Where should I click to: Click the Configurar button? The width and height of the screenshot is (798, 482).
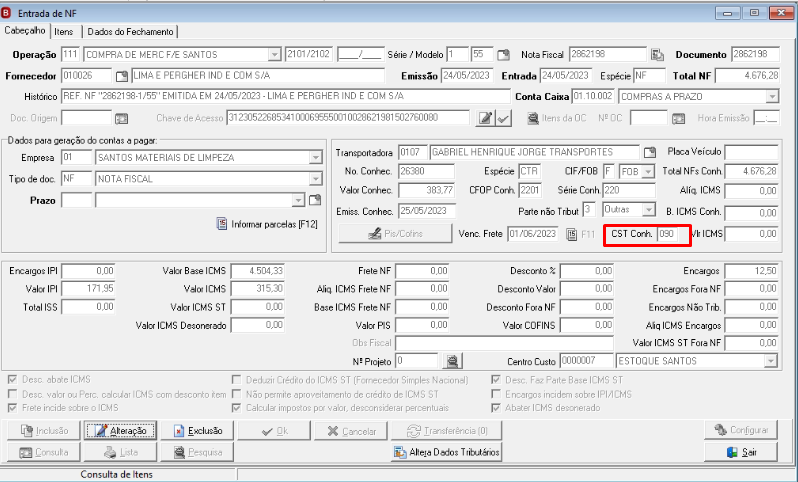tap(740, 430)
